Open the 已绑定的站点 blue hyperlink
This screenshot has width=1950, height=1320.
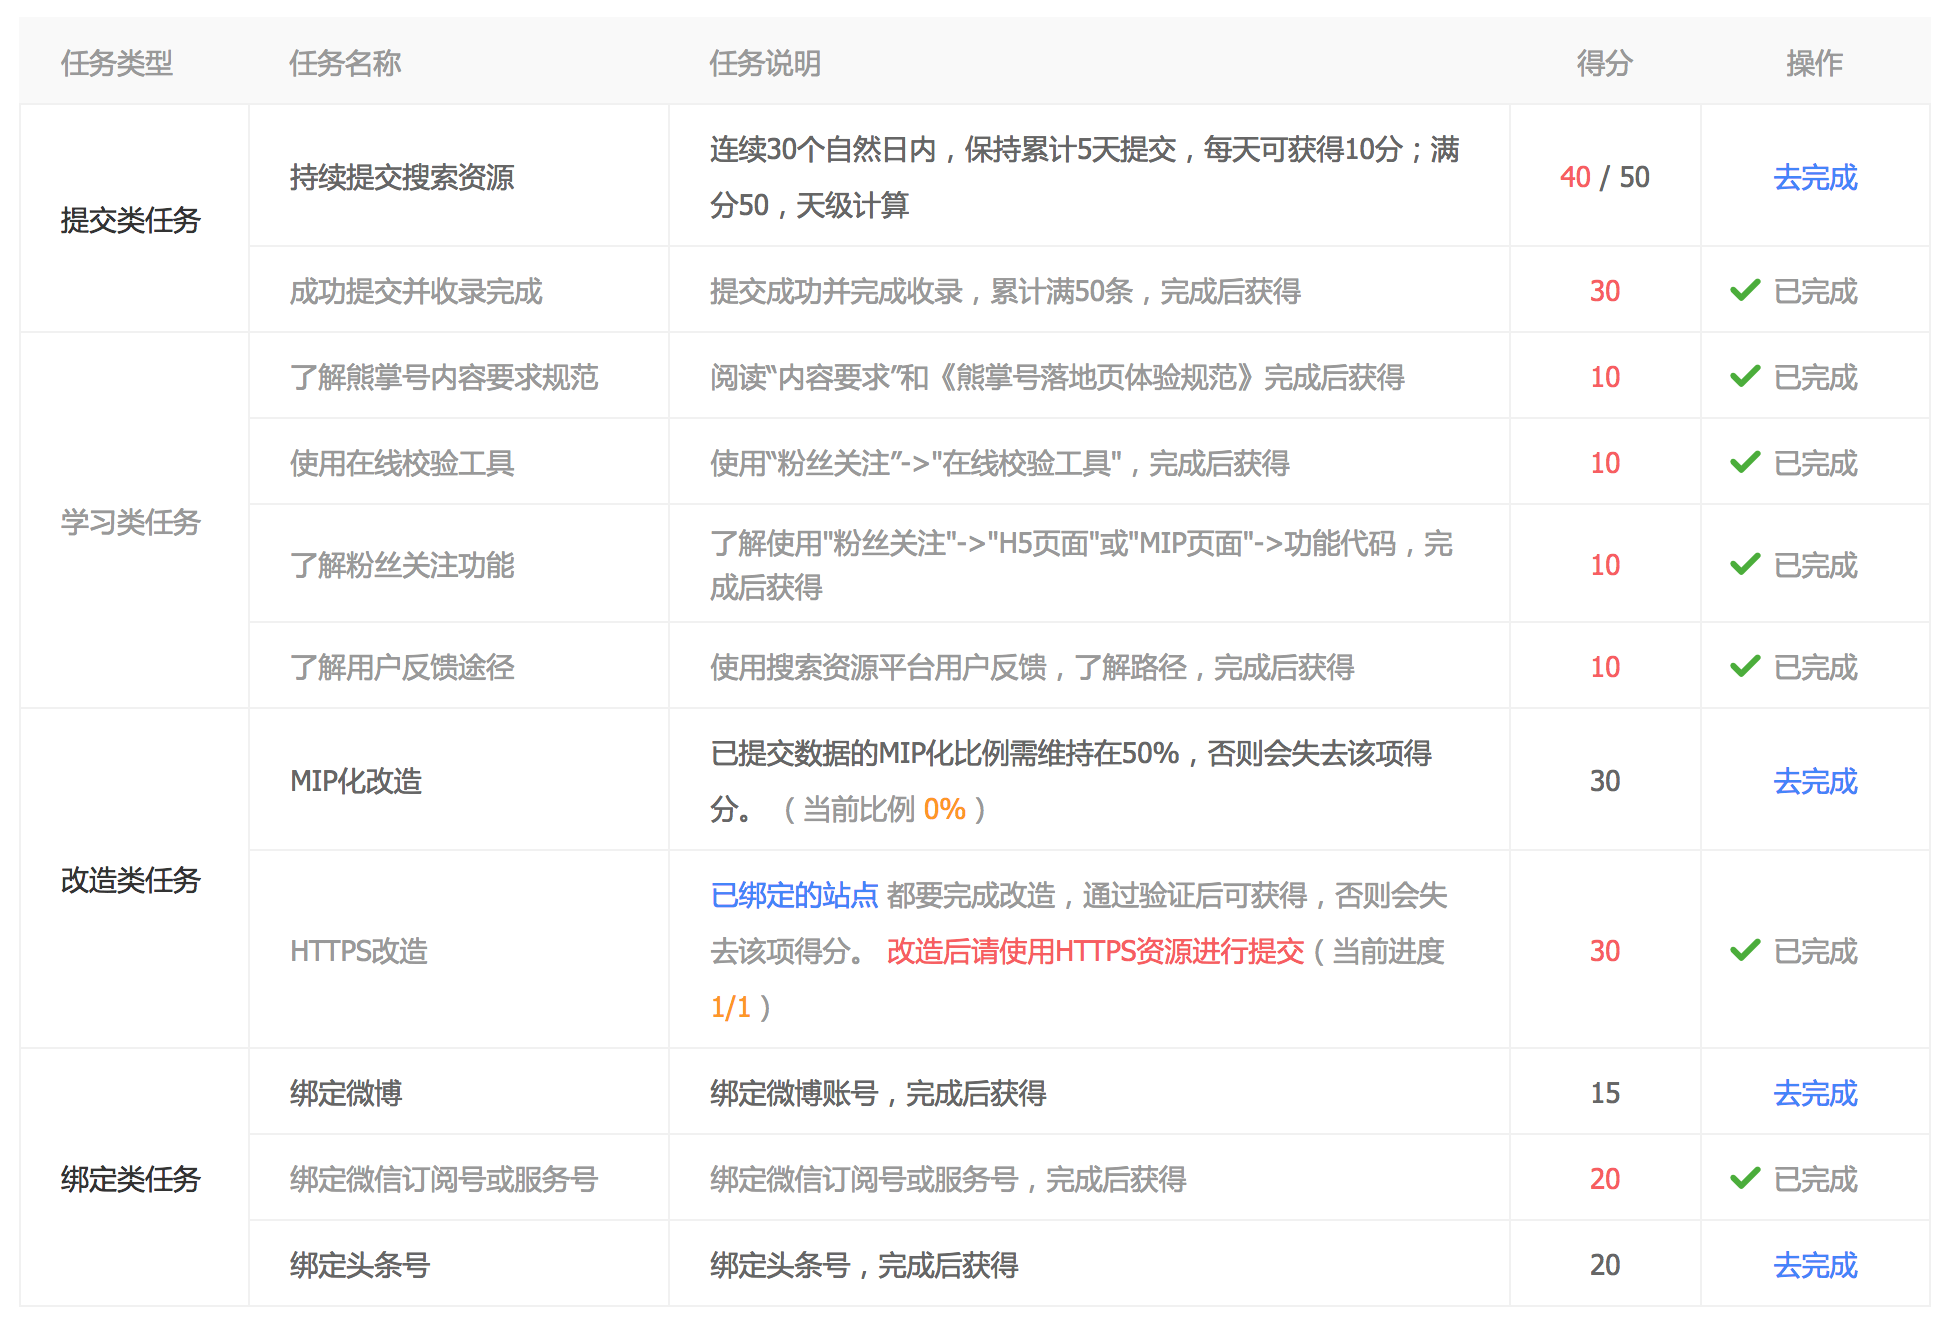point(794,895)
